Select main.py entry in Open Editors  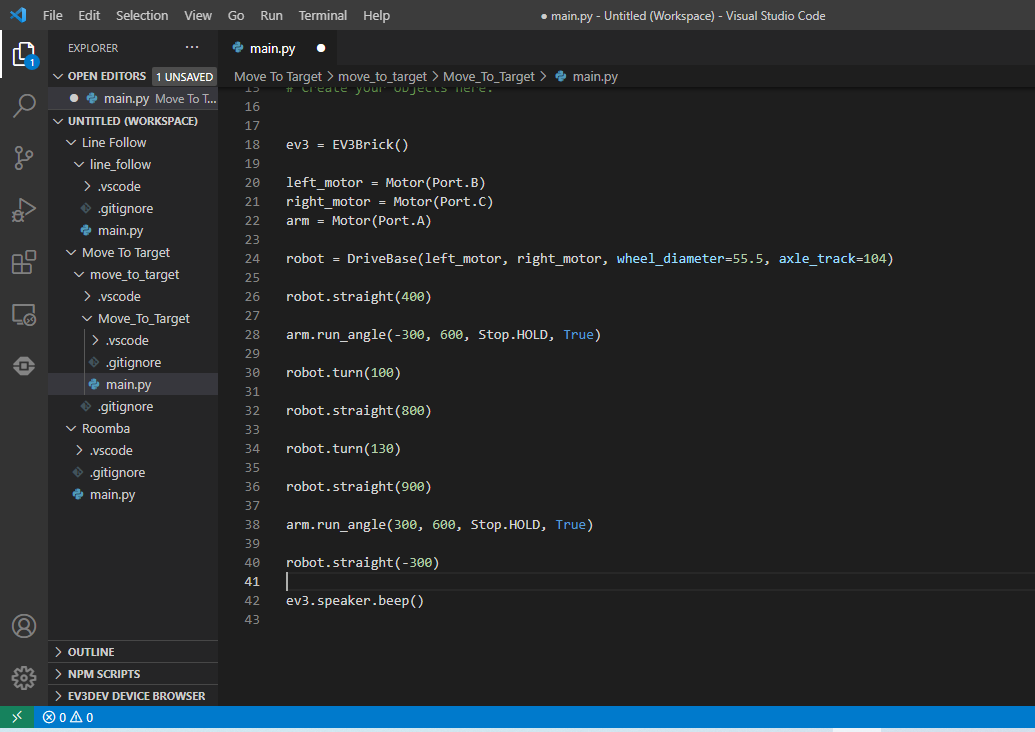[x=133, y=98]
